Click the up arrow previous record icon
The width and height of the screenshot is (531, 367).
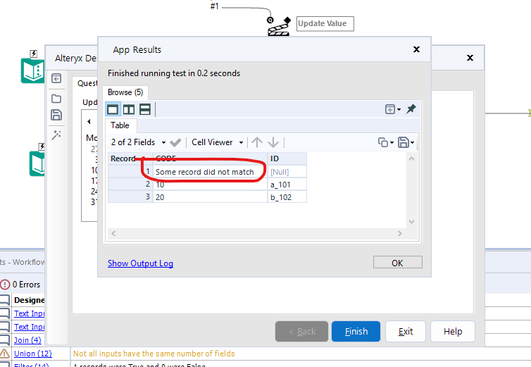257,143
